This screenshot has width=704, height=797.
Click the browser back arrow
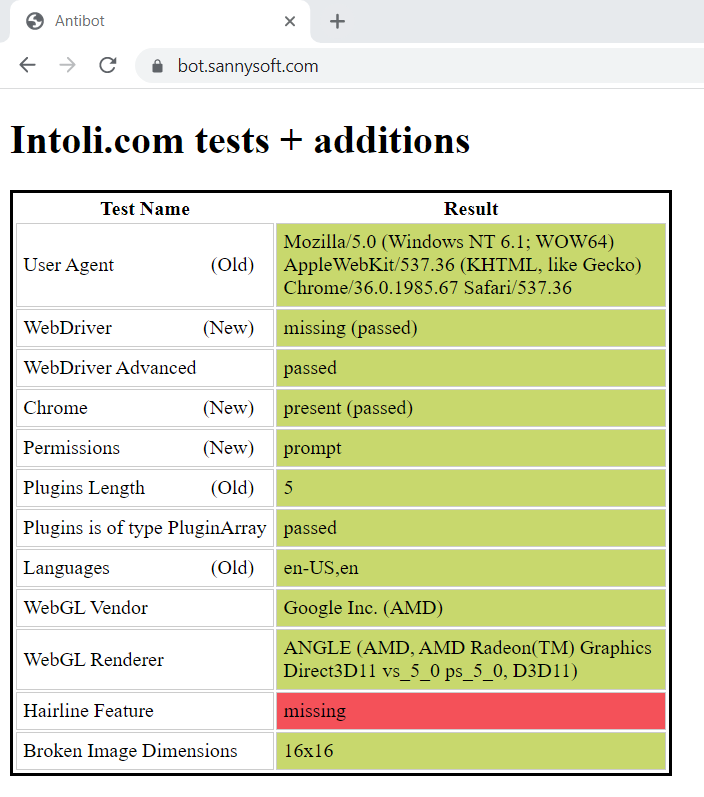click(x=27, y=65)
